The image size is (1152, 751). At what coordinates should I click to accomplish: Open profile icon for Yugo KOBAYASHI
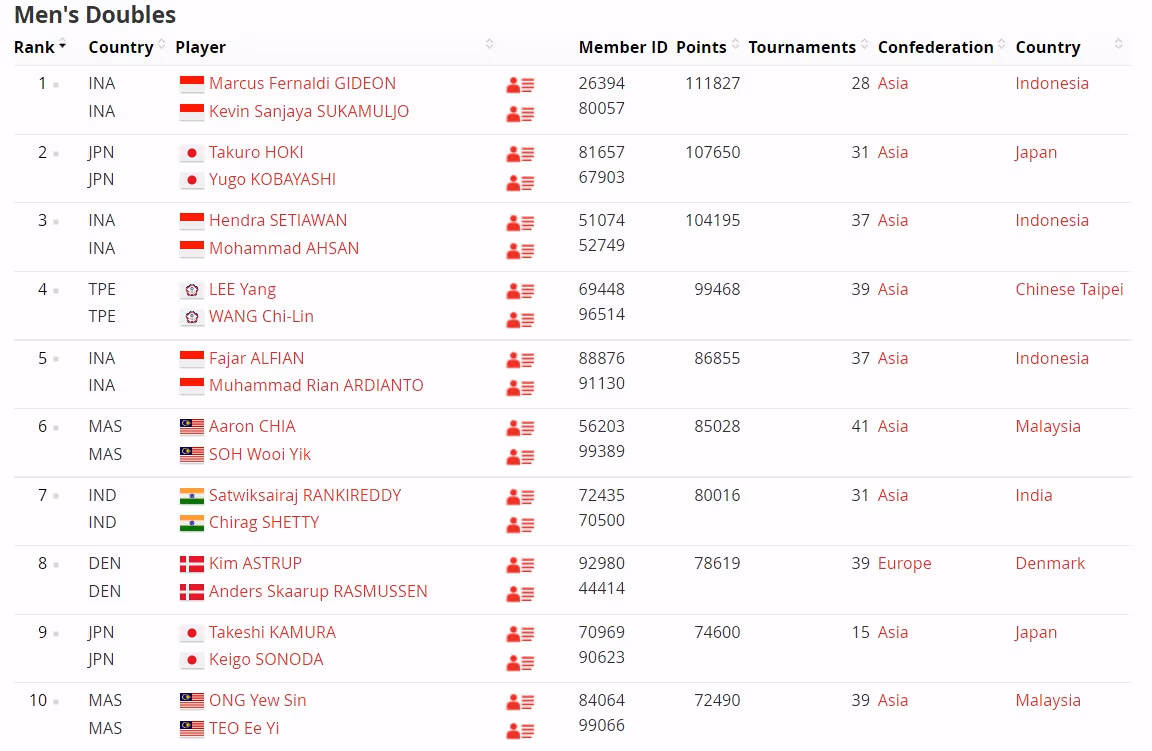520,182
